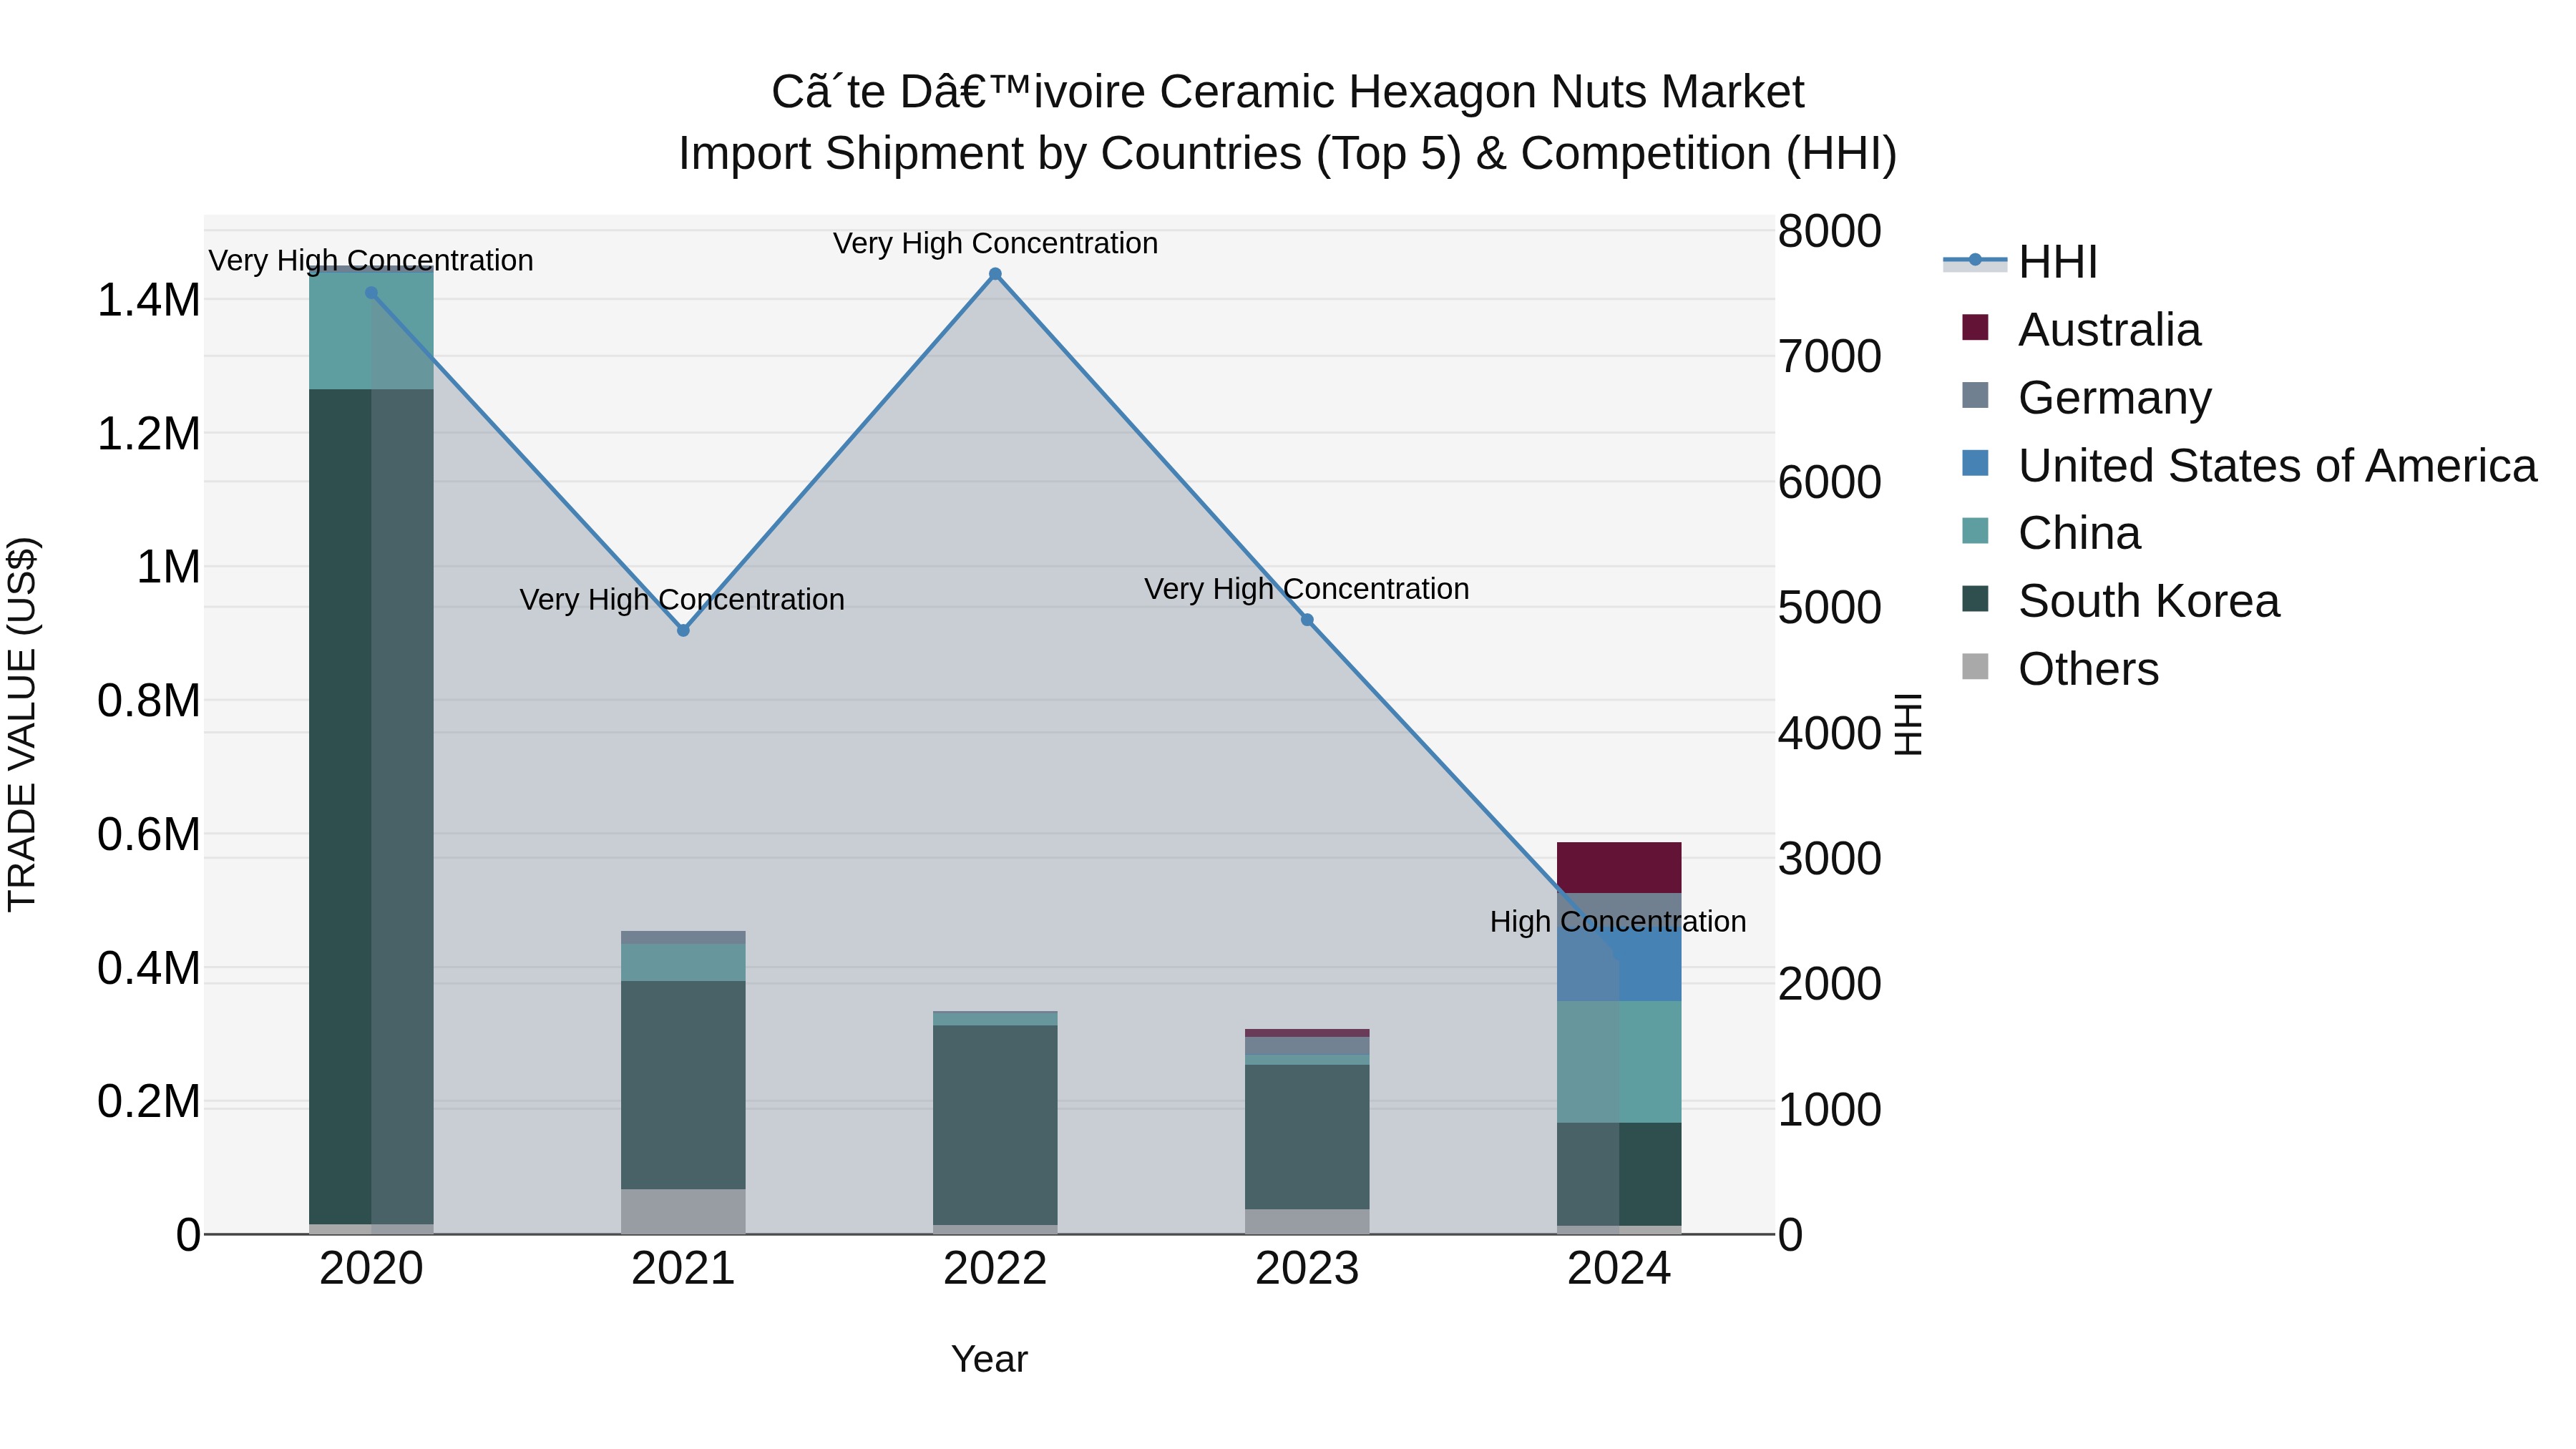The height and width of the screenshot is (1449, 2576).
Task: Click the 'High Concentration' annotation for 2024
Action: click(1618, 921)
